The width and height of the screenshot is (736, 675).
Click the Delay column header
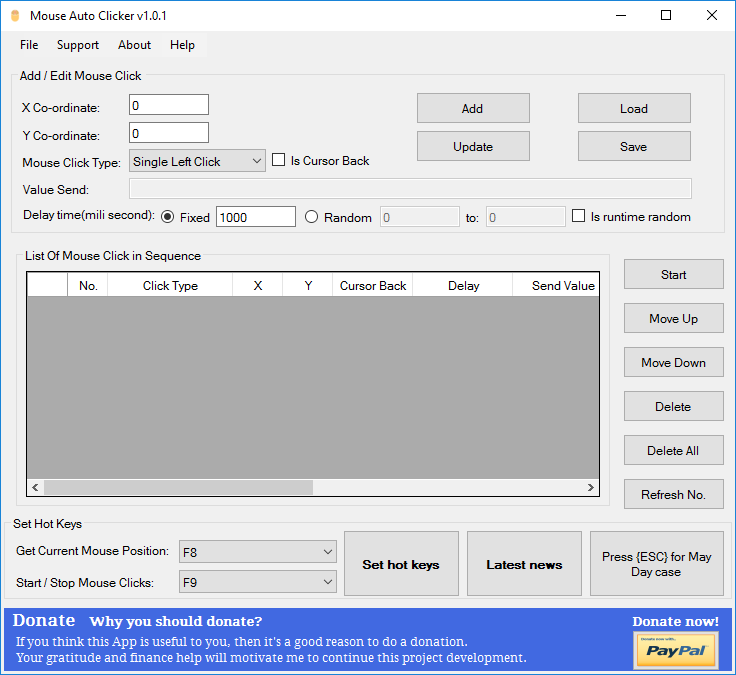click(463, 285)
